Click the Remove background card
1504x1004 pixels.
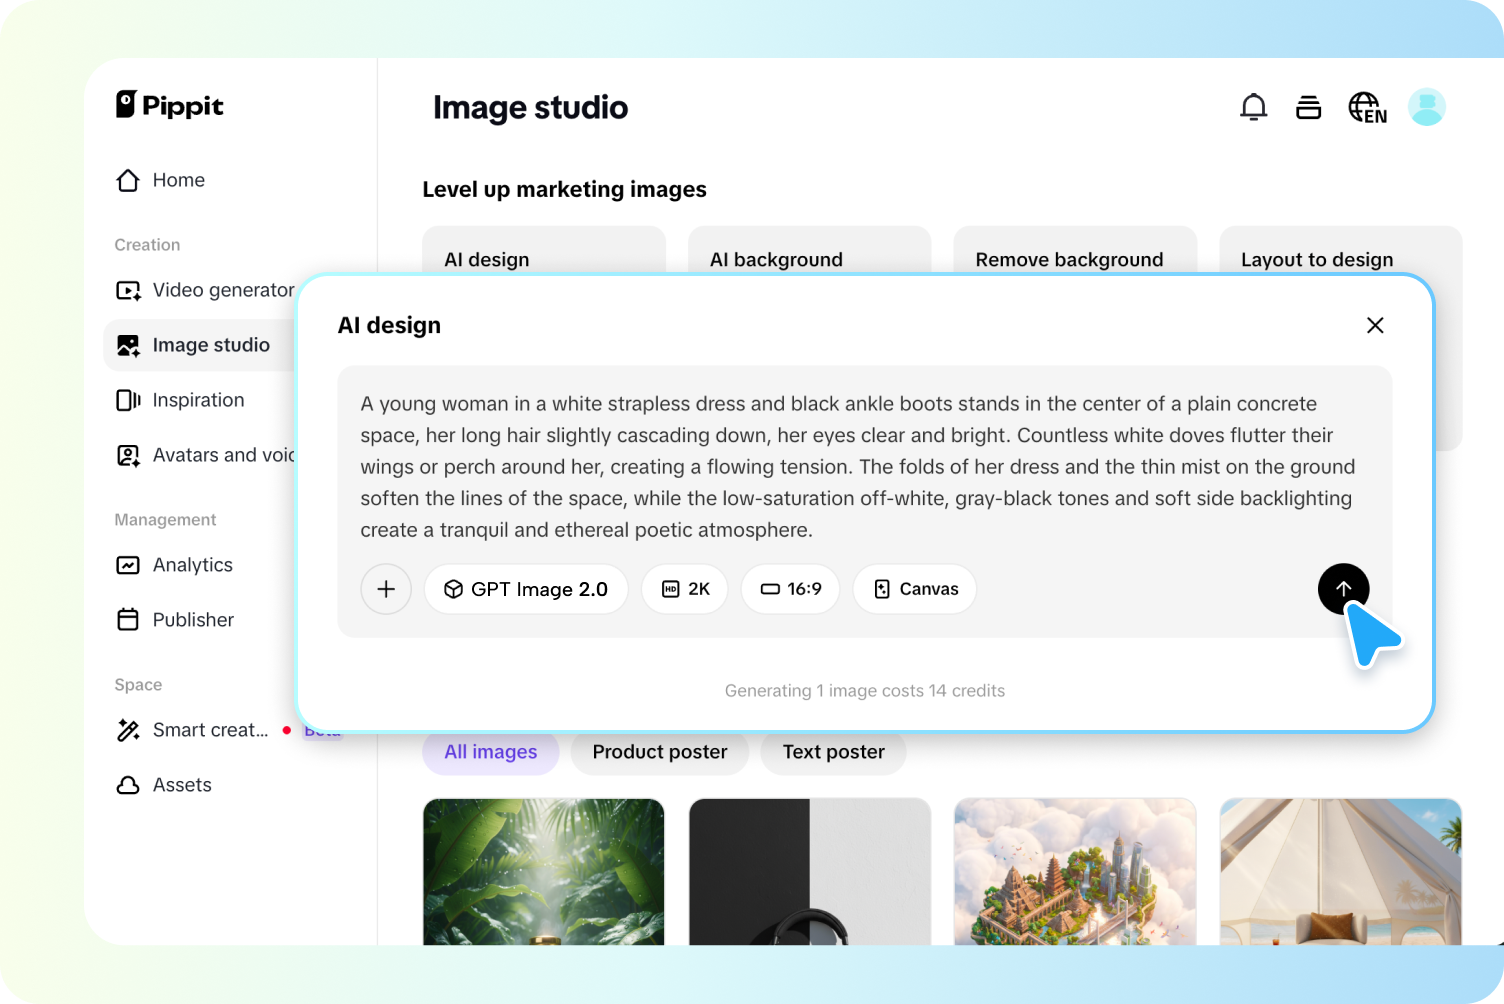point(1069,259)
